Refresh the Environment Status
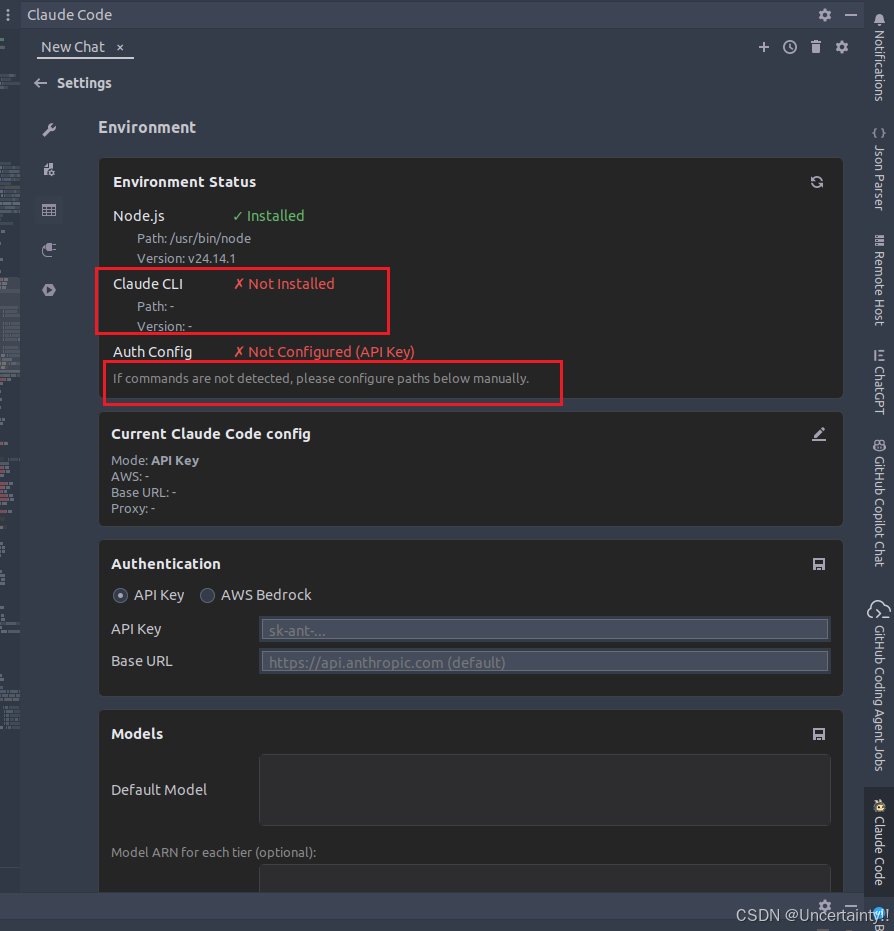This screenshot has height=931, width=894. coord(817,182)
